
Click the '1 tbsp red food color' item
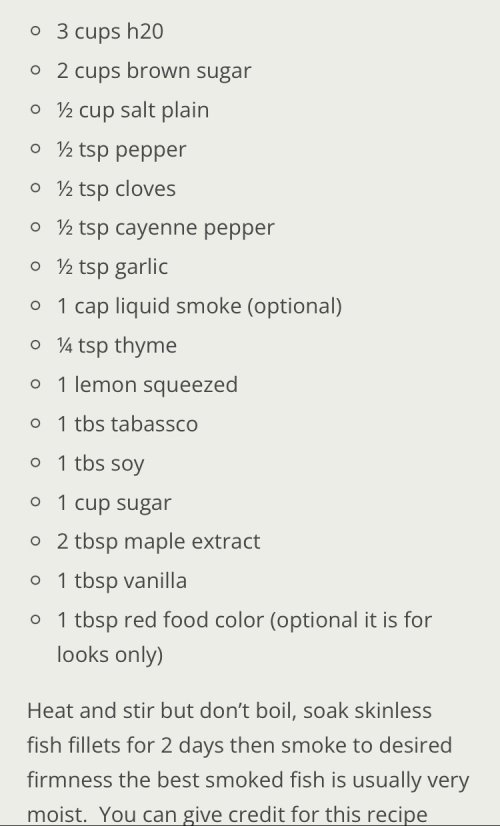[x=160, y=620]
